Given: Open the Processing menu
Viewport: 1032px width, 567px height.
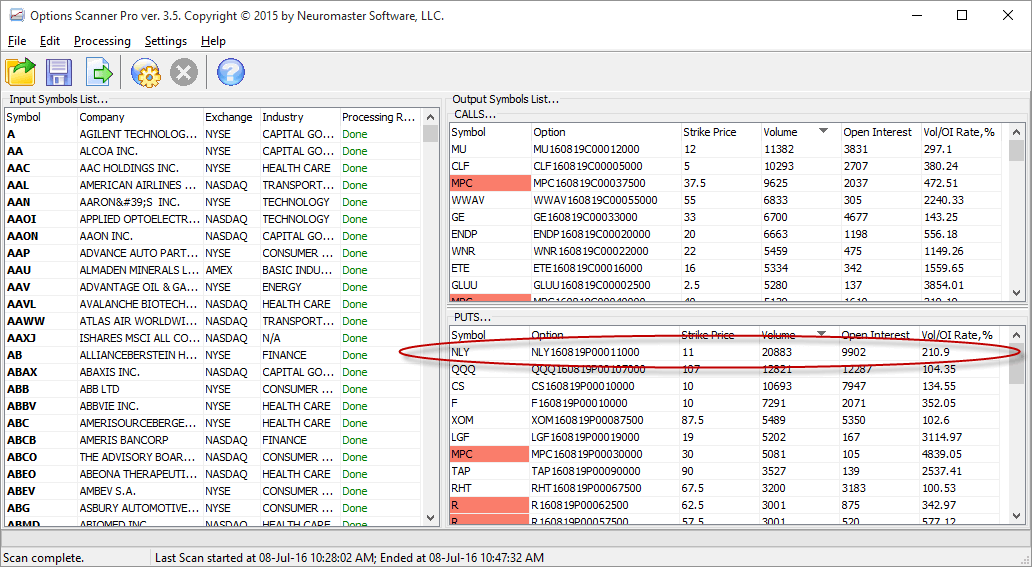Looking at the screenshot, I should (102, 41).
